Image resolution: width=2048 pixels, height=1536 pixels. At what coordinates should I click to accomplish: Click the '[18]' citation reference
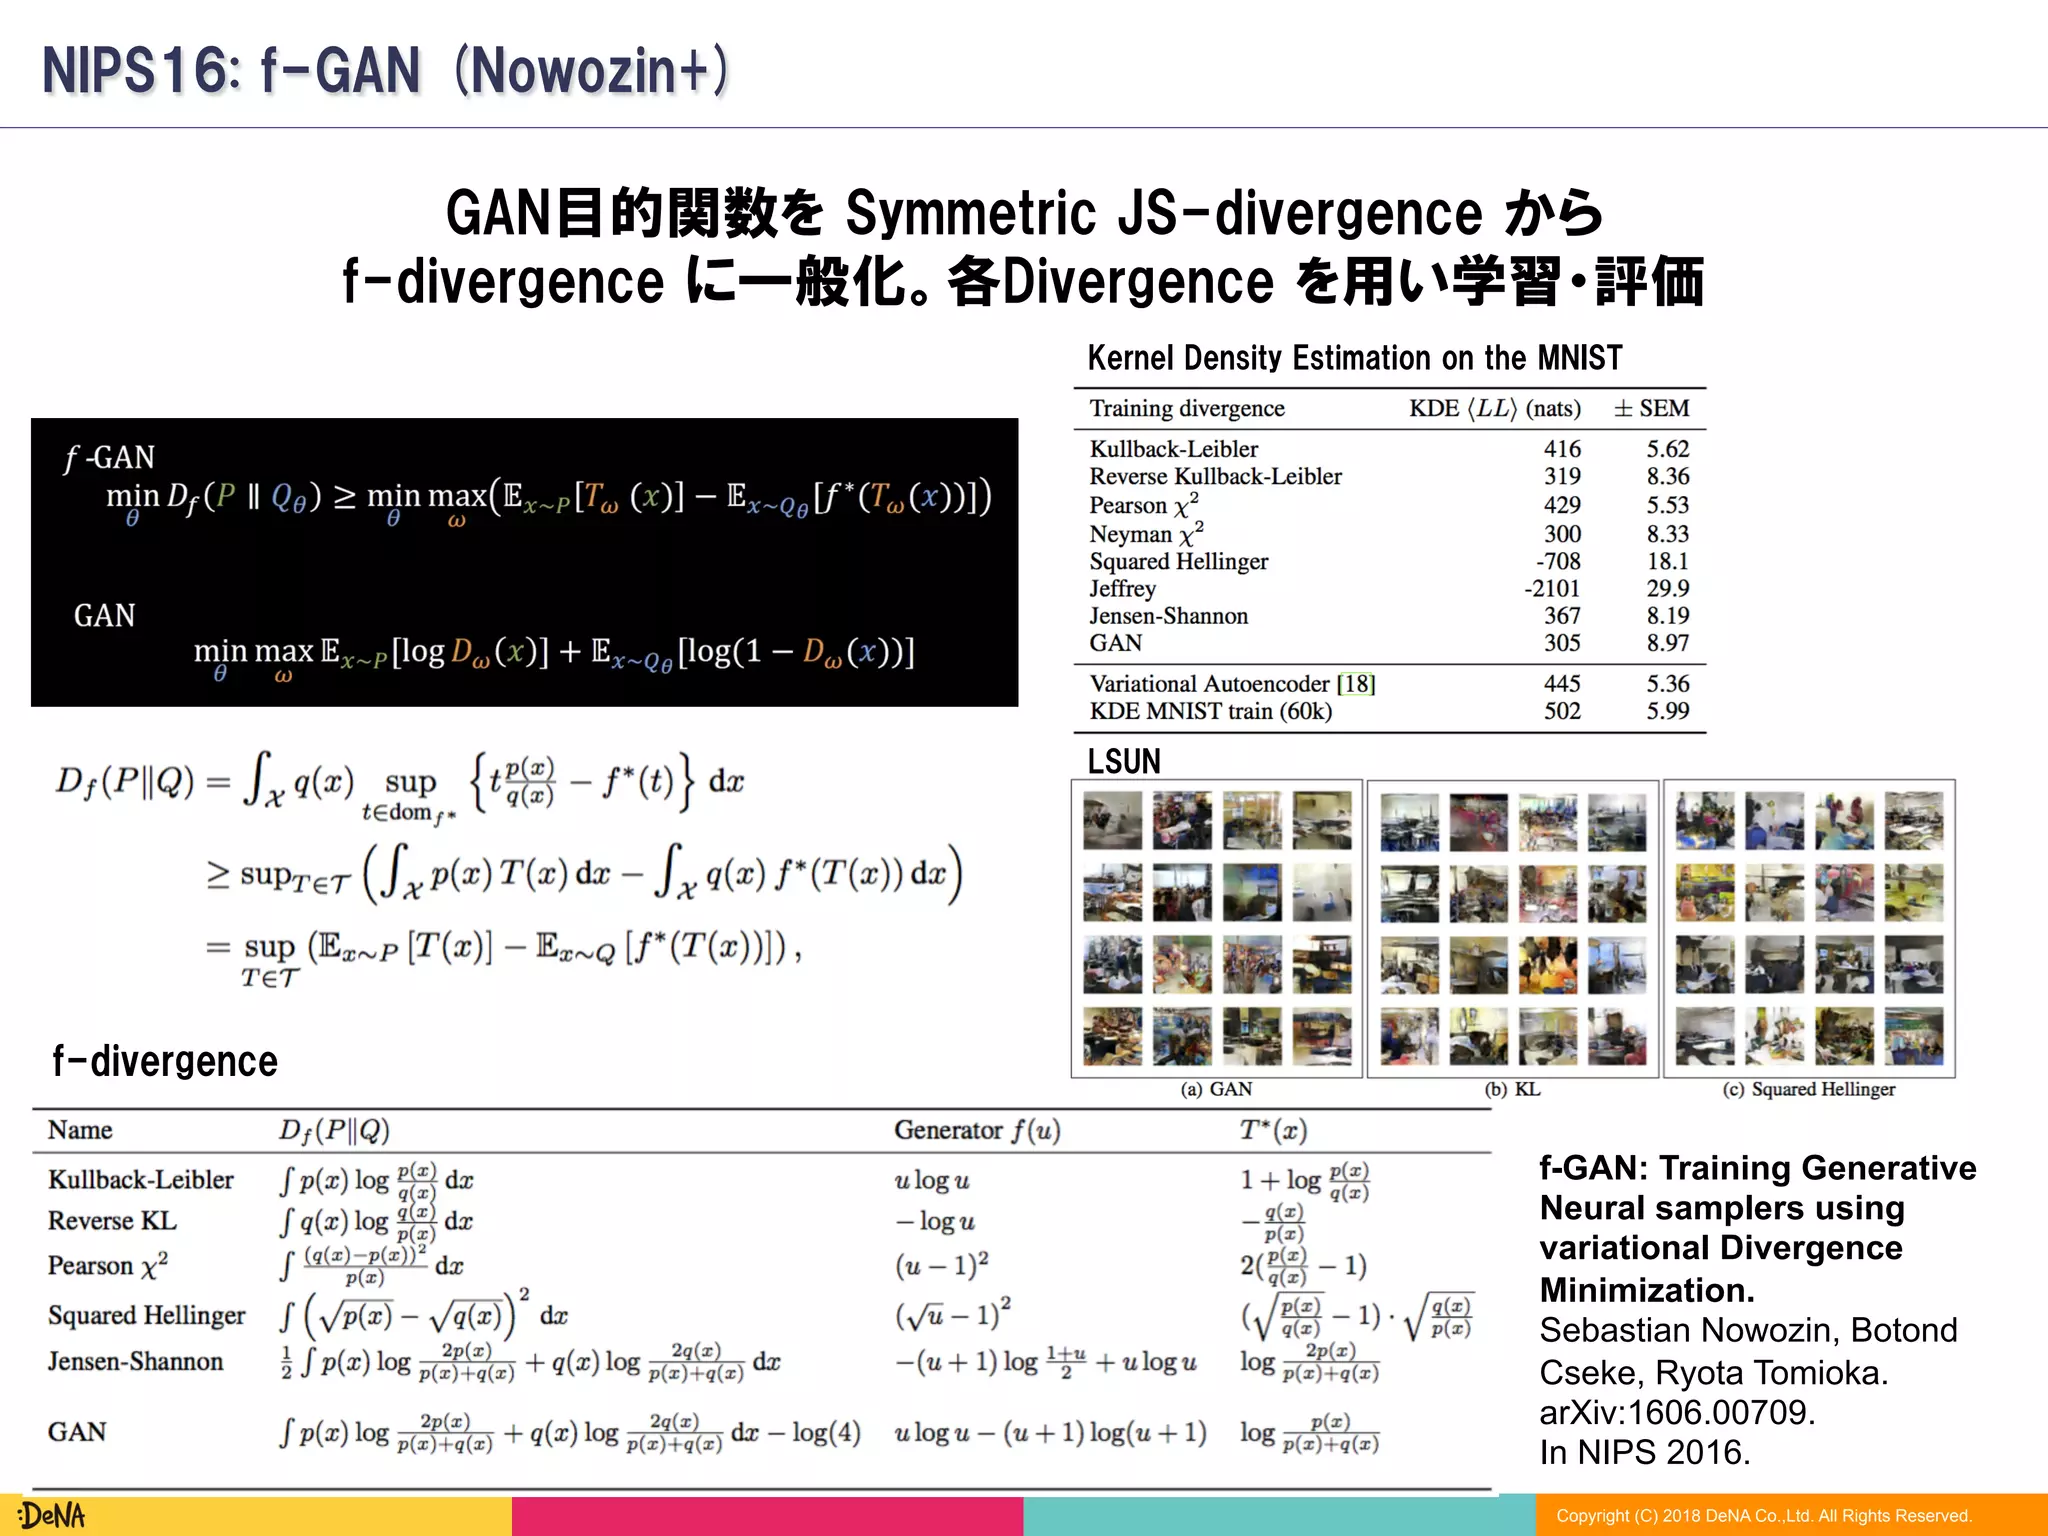(1356, 684)
